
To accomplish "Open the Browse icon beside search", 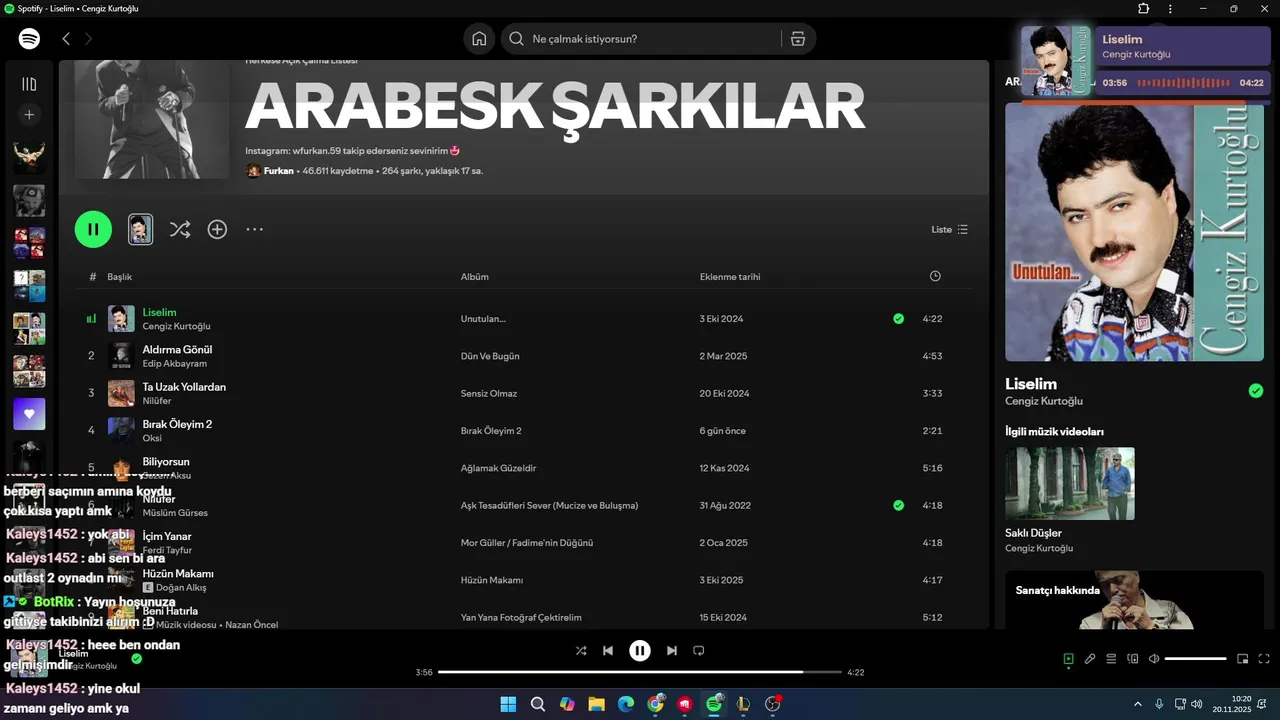I will [x=797, y=39].
